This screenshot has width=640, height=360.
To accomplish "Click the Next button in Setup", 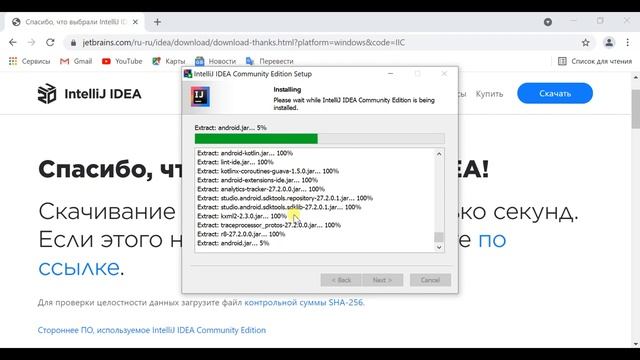I will point(382,280).
